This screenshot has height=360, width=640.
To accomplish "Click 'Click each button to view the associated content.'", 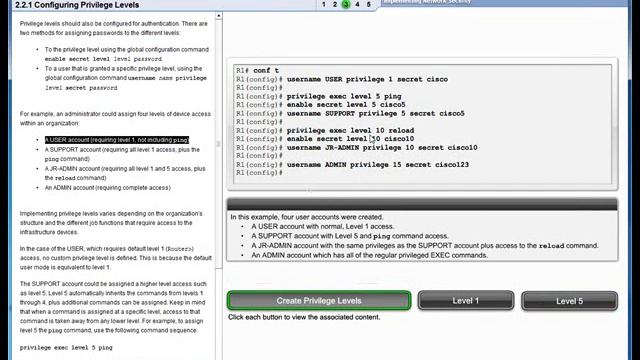I will point(304,317).
